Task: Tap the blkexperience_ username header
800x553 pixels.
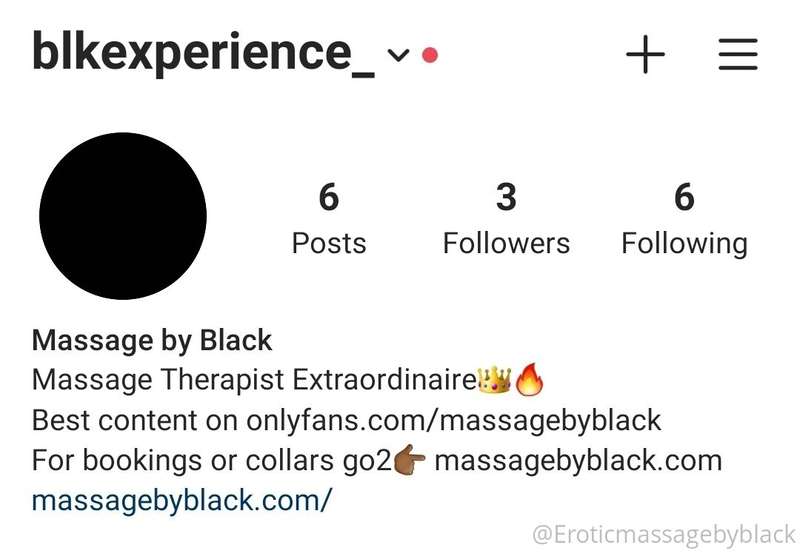Action: (204, 53)
